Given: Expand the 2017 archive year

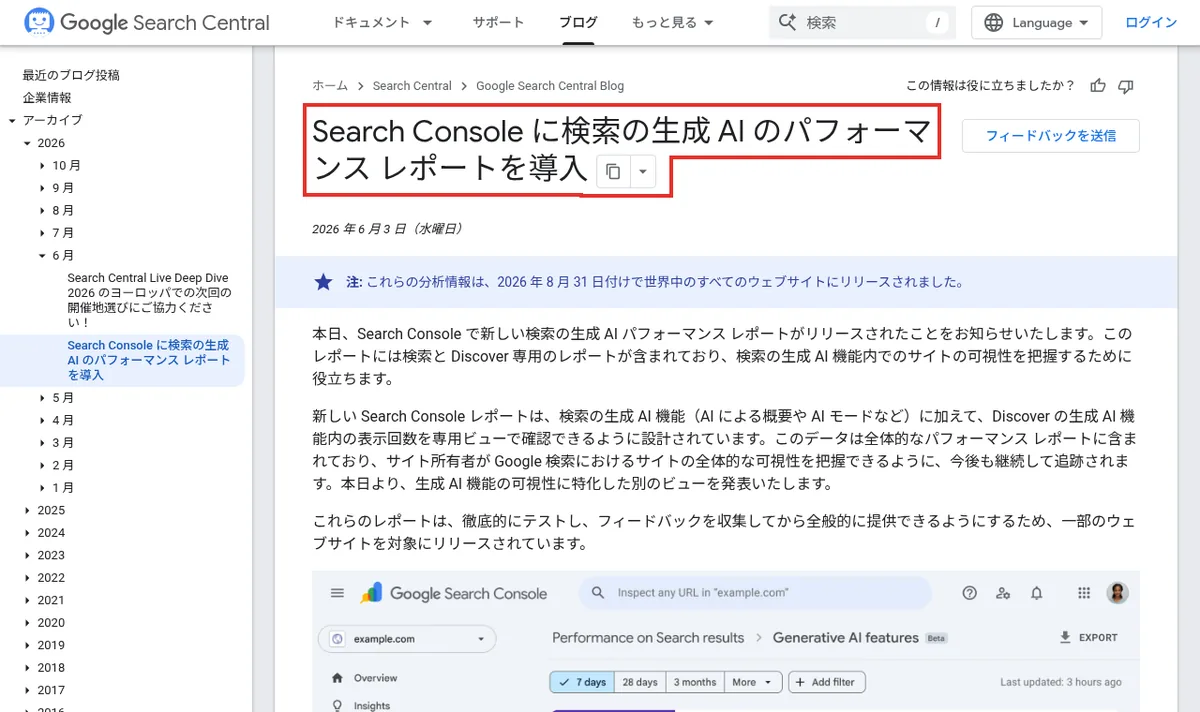Looking at the screenshot, I should point(27,690).
